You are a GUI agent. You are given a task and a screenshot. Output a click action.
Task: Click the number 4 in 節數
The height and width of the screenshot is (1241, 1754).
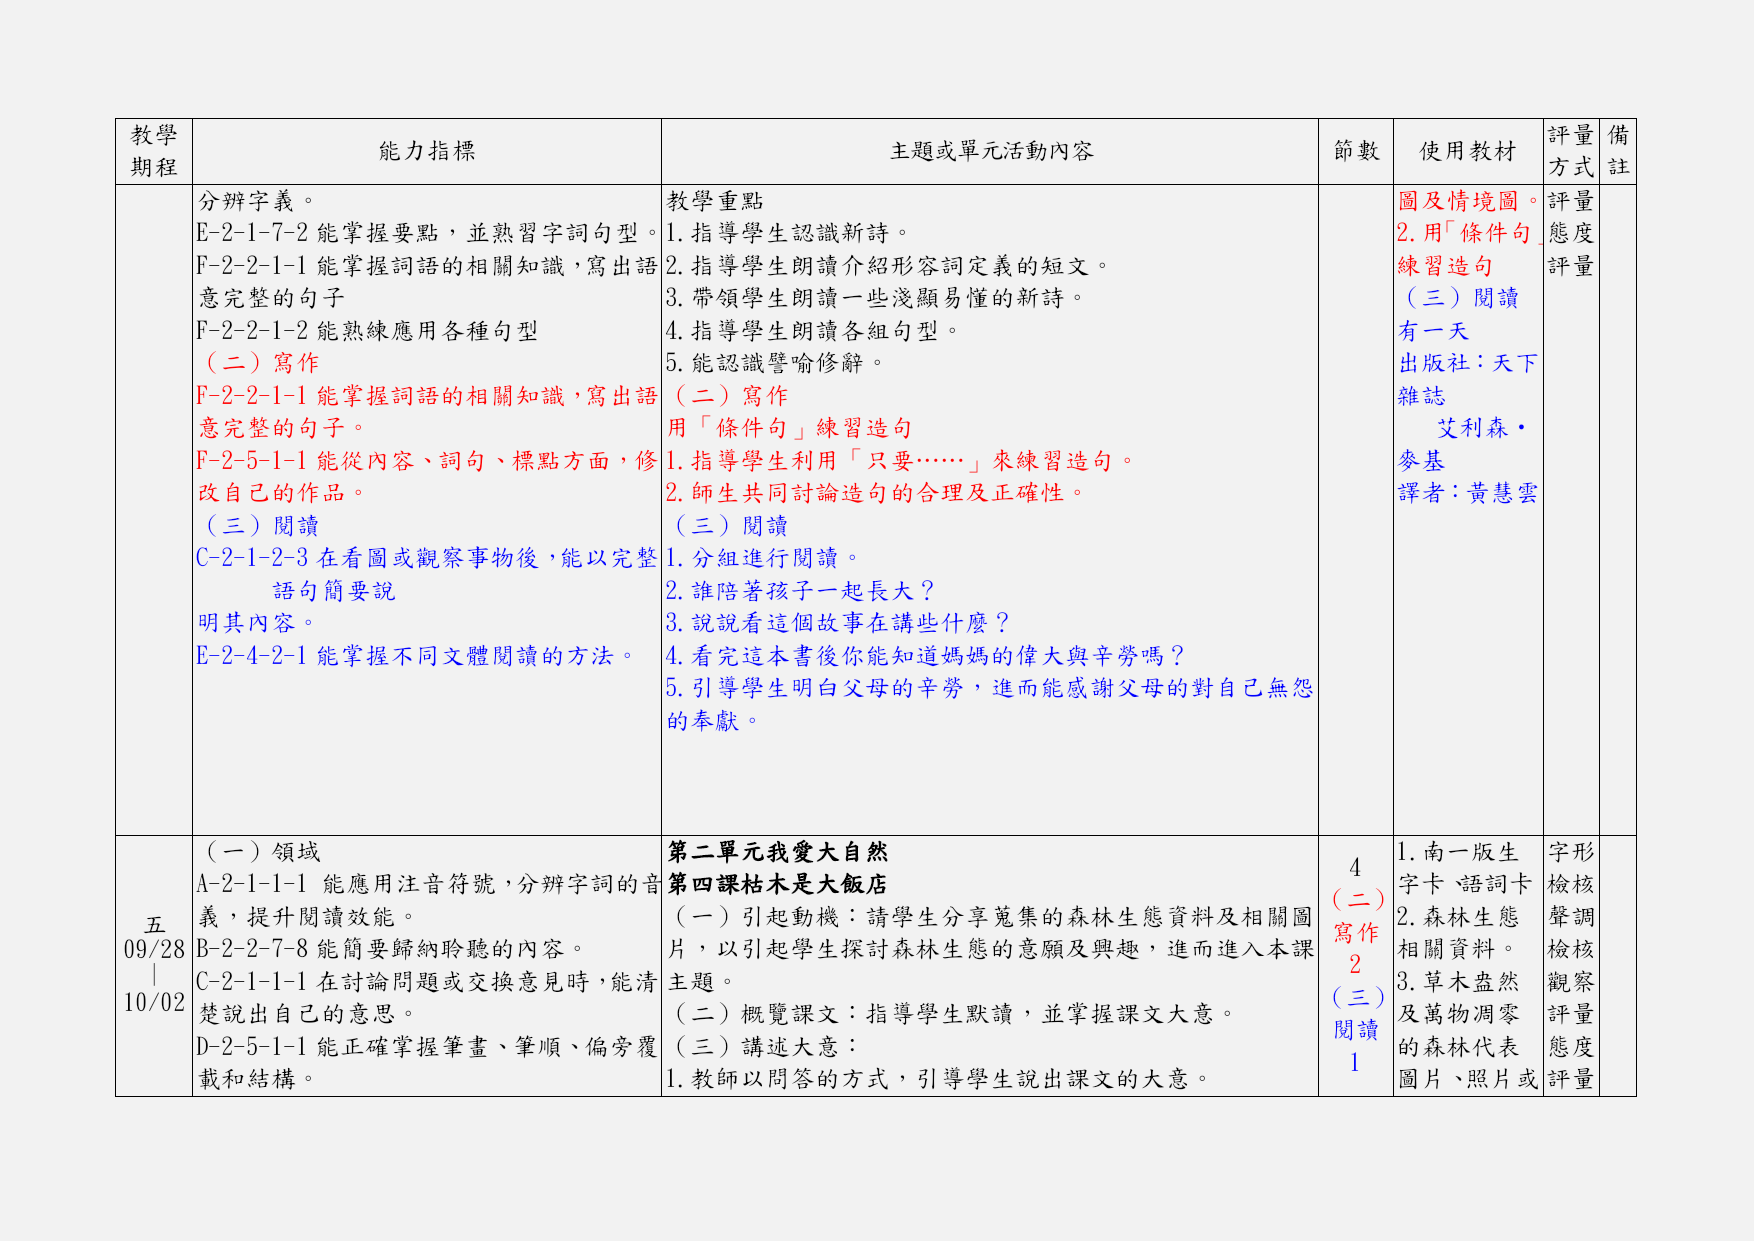pyautogui.click(x=1355, y=868)
